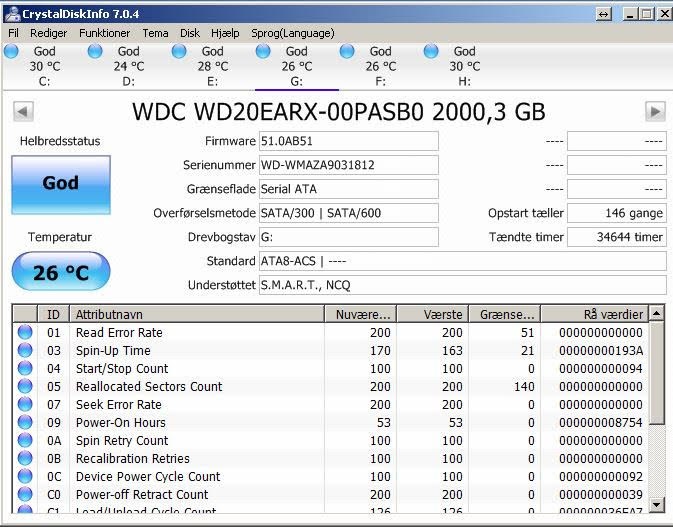Open the Disk menu

tap(190, 33)
